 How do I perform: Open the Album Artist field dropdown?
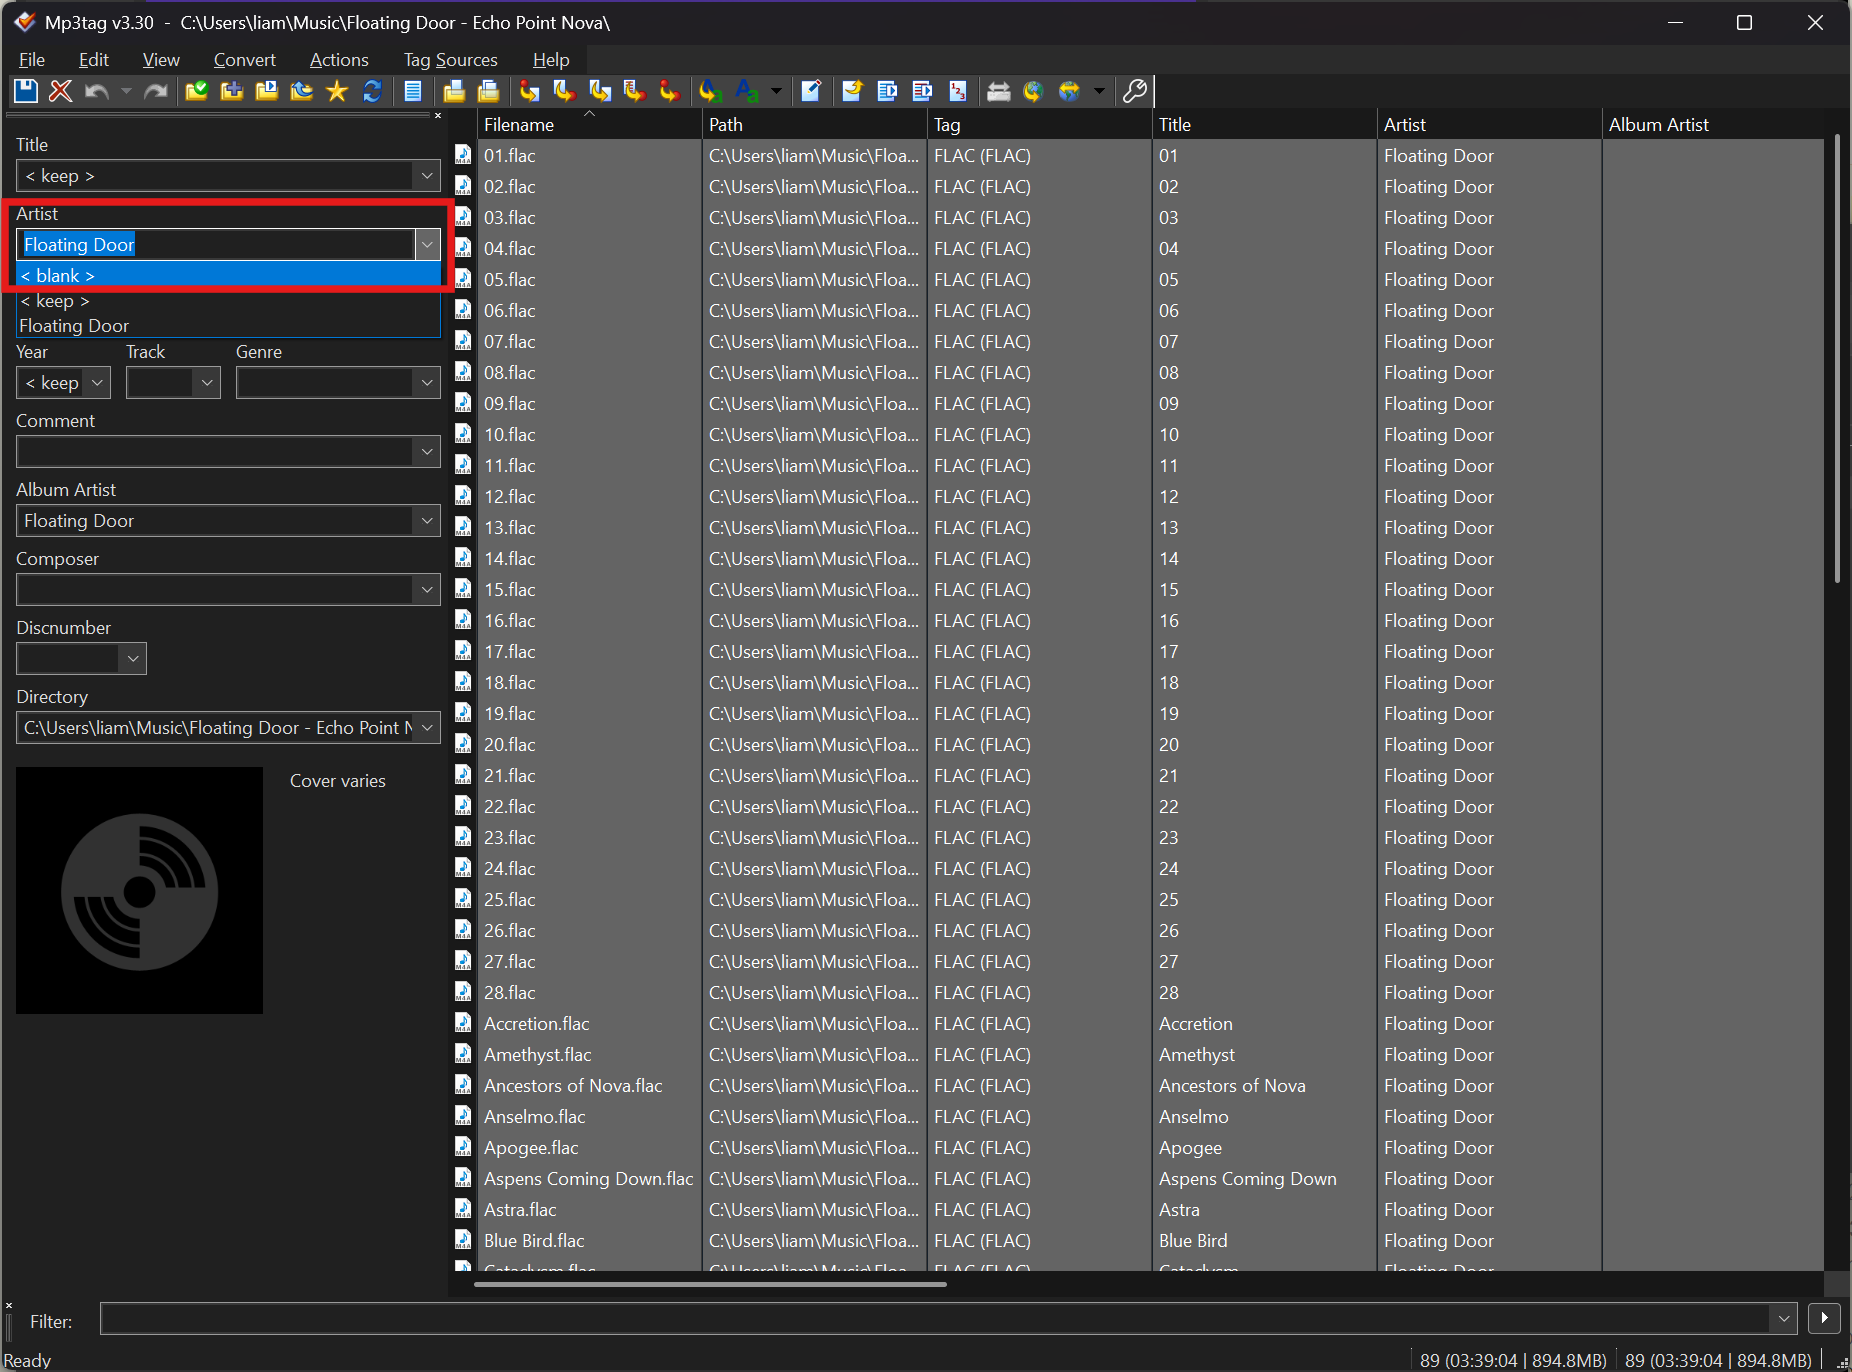(427, 521)
